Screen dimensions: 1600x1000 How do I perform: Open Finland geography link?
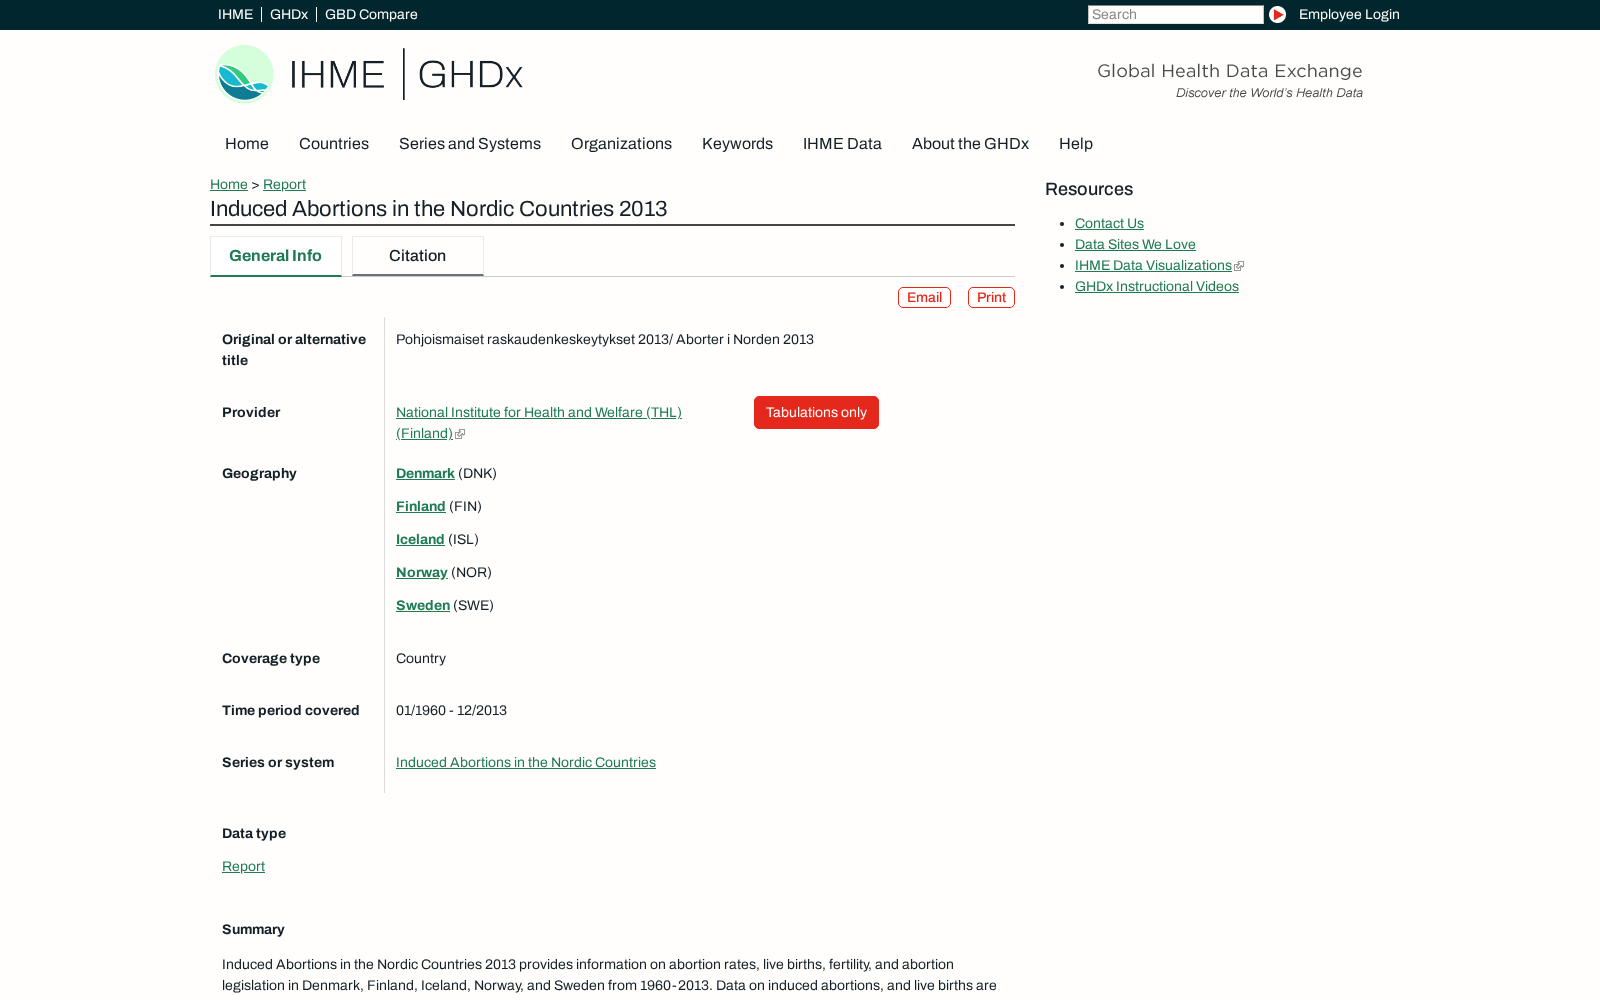(420, 507)
